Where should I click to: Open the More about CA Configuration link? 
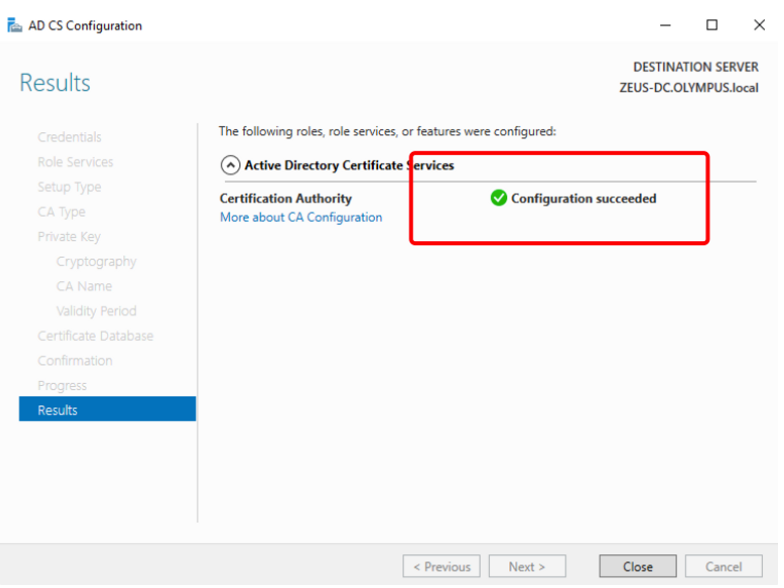[x=301, y=217]
